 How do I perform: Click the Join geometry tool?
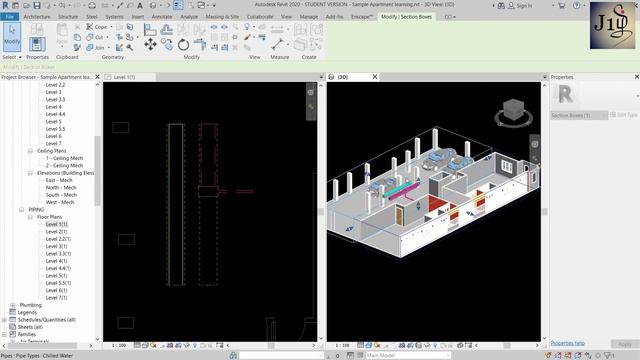coord(95,48)
